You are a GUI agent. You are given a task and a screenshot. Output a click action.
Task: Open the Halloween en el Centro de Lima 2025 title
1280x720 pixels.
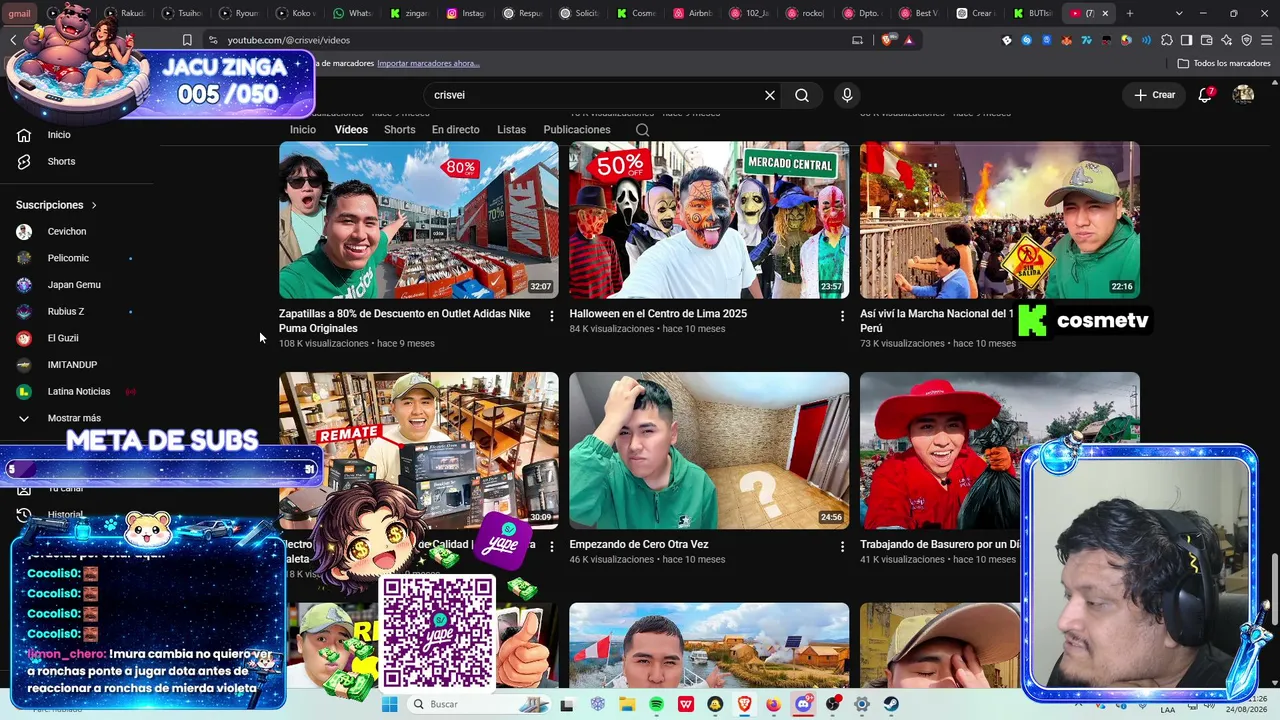pyautogui.click(x=658, y=314)
